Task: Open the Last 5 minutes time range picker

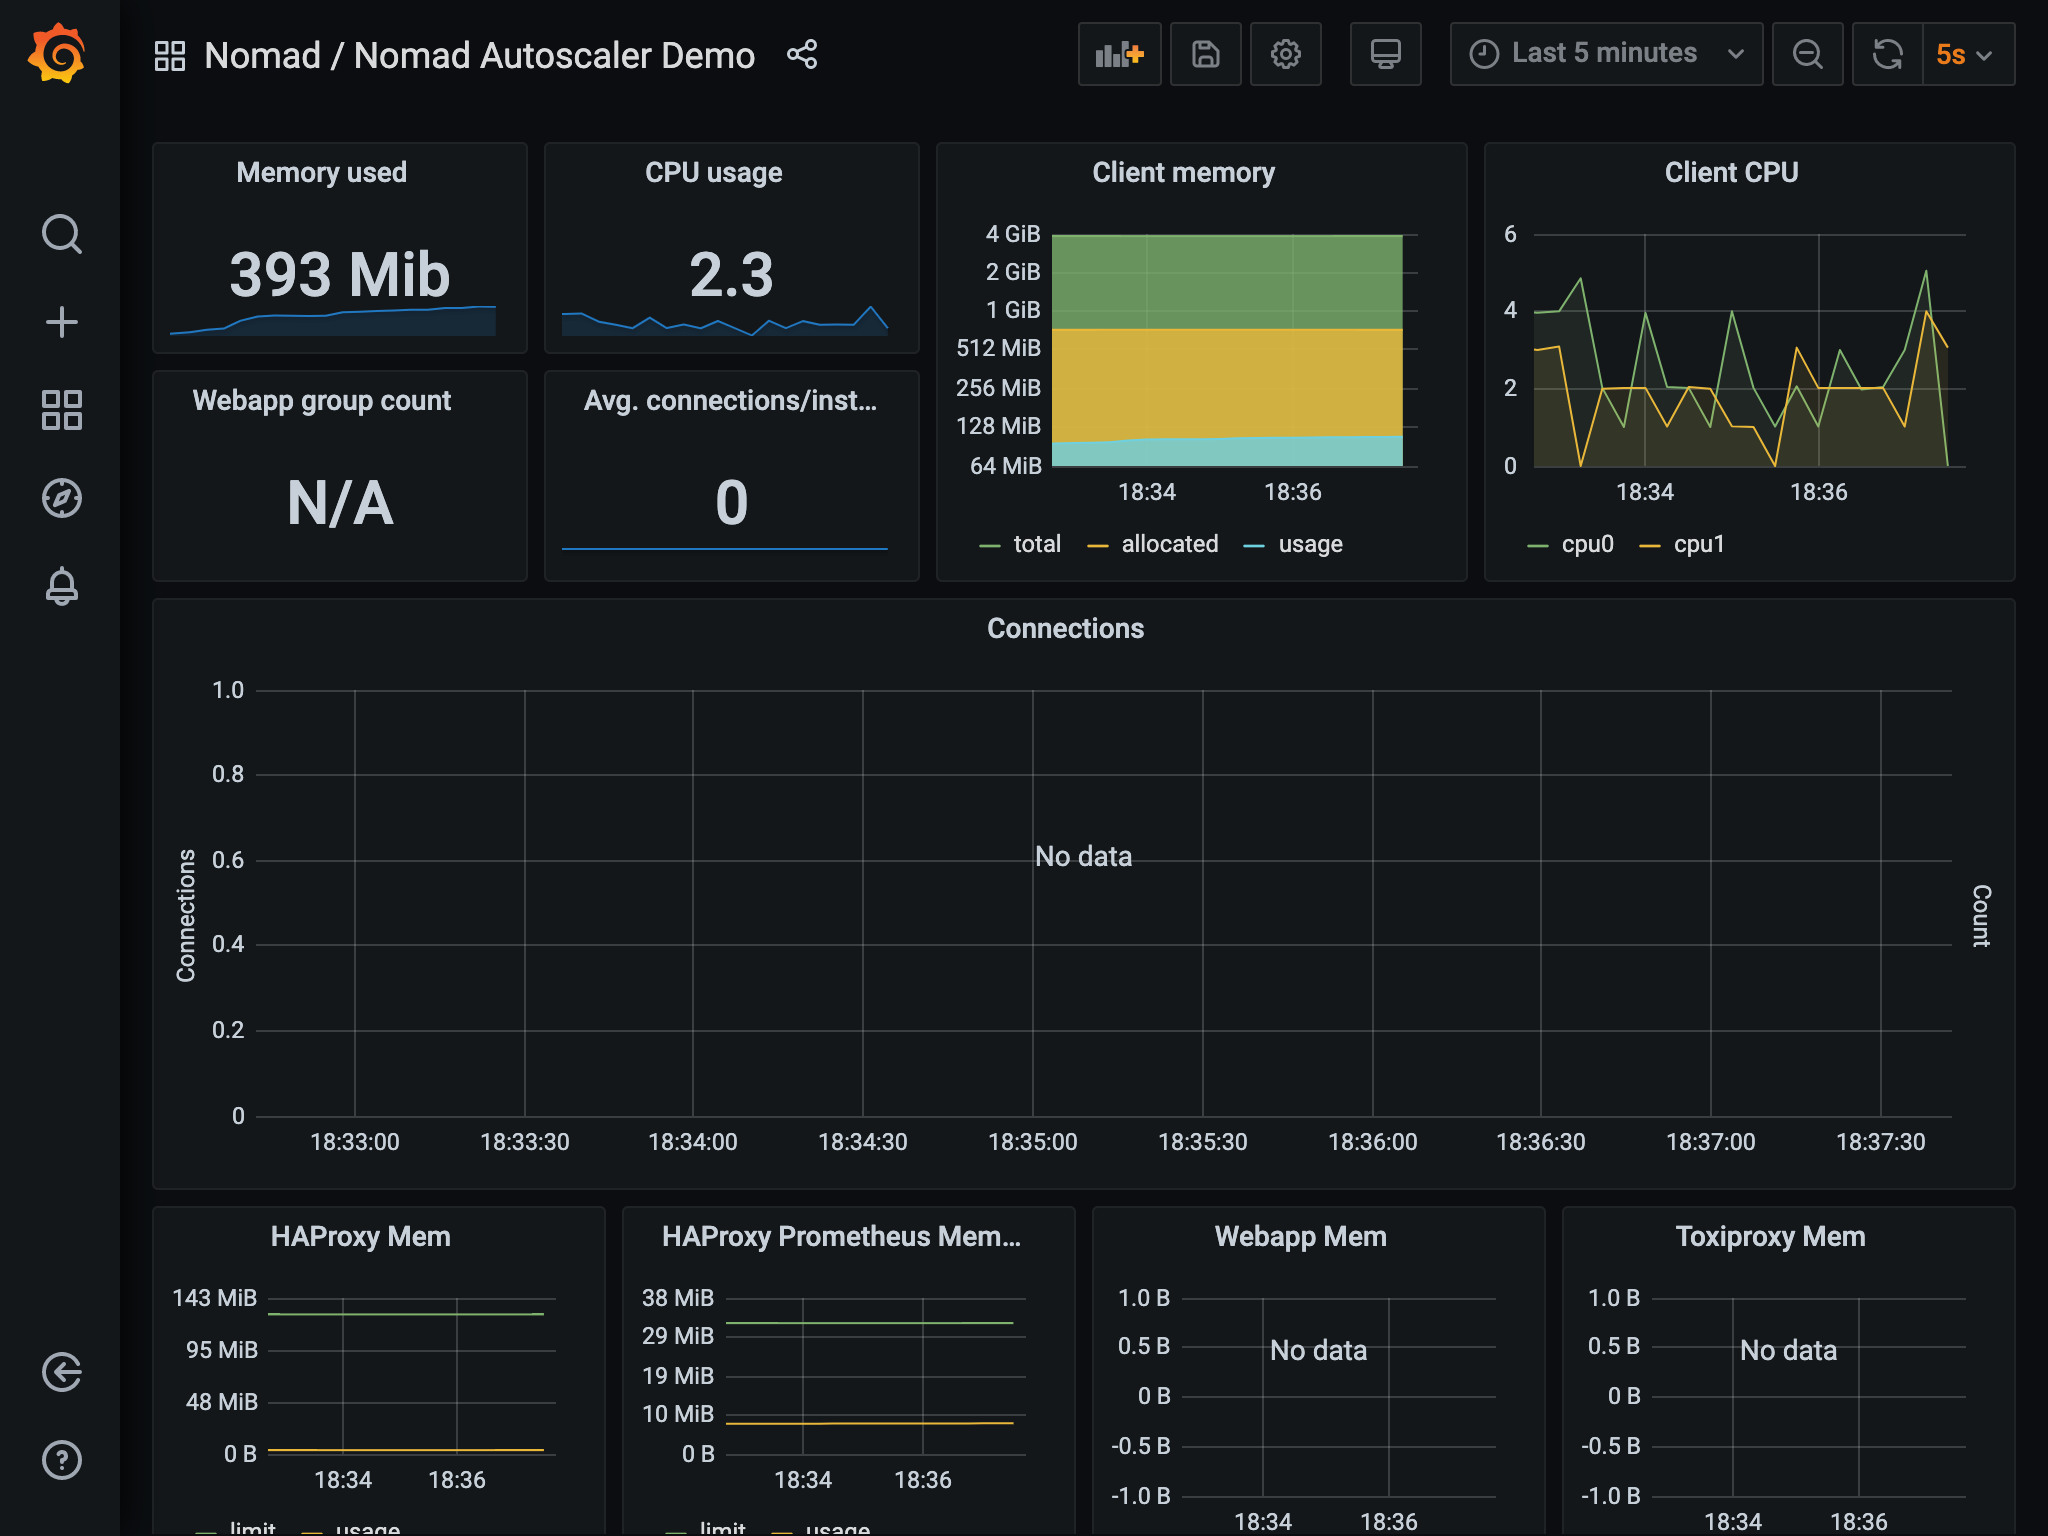Action: click(1605, 54)
